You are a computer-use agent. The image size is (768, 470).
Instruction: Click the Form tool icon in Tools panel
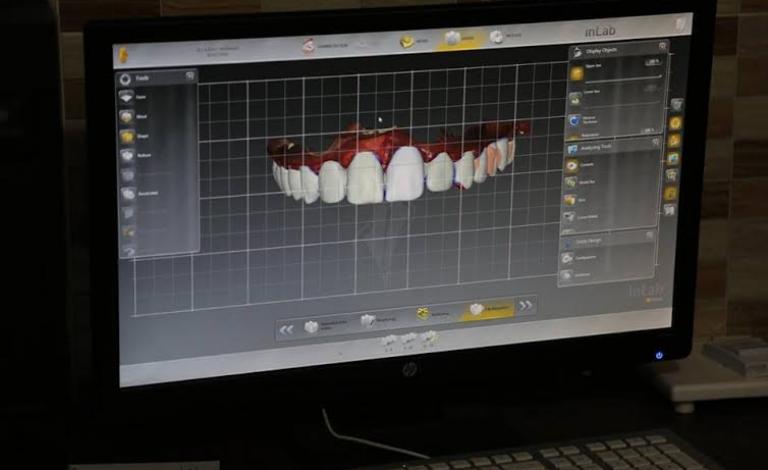126,98
